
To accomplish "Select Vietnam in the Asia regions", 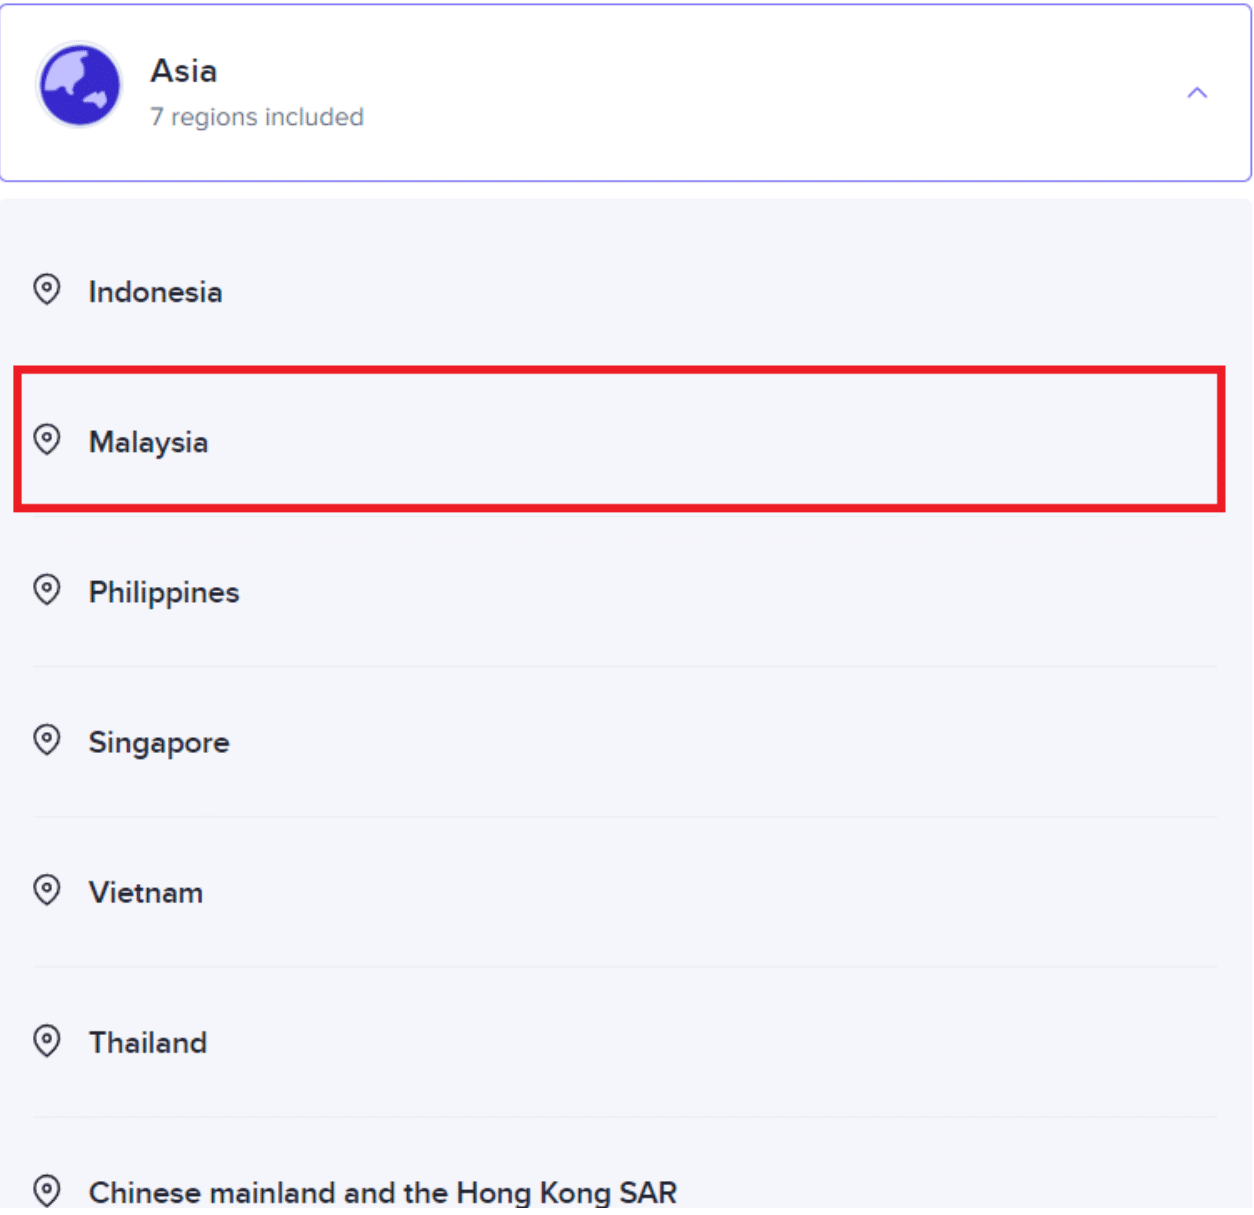I will (x=146, y=893).
